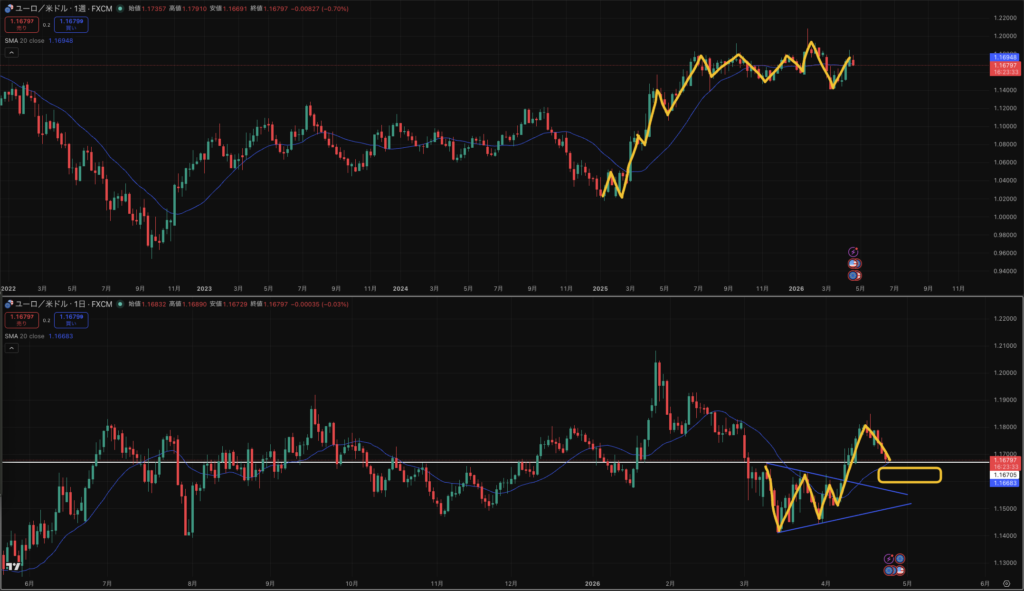Image resolution: width=1024 pixels, height=591 pixels.
Task: Click the sell price button on weekly chart
Action: click(x=19, y=23)
